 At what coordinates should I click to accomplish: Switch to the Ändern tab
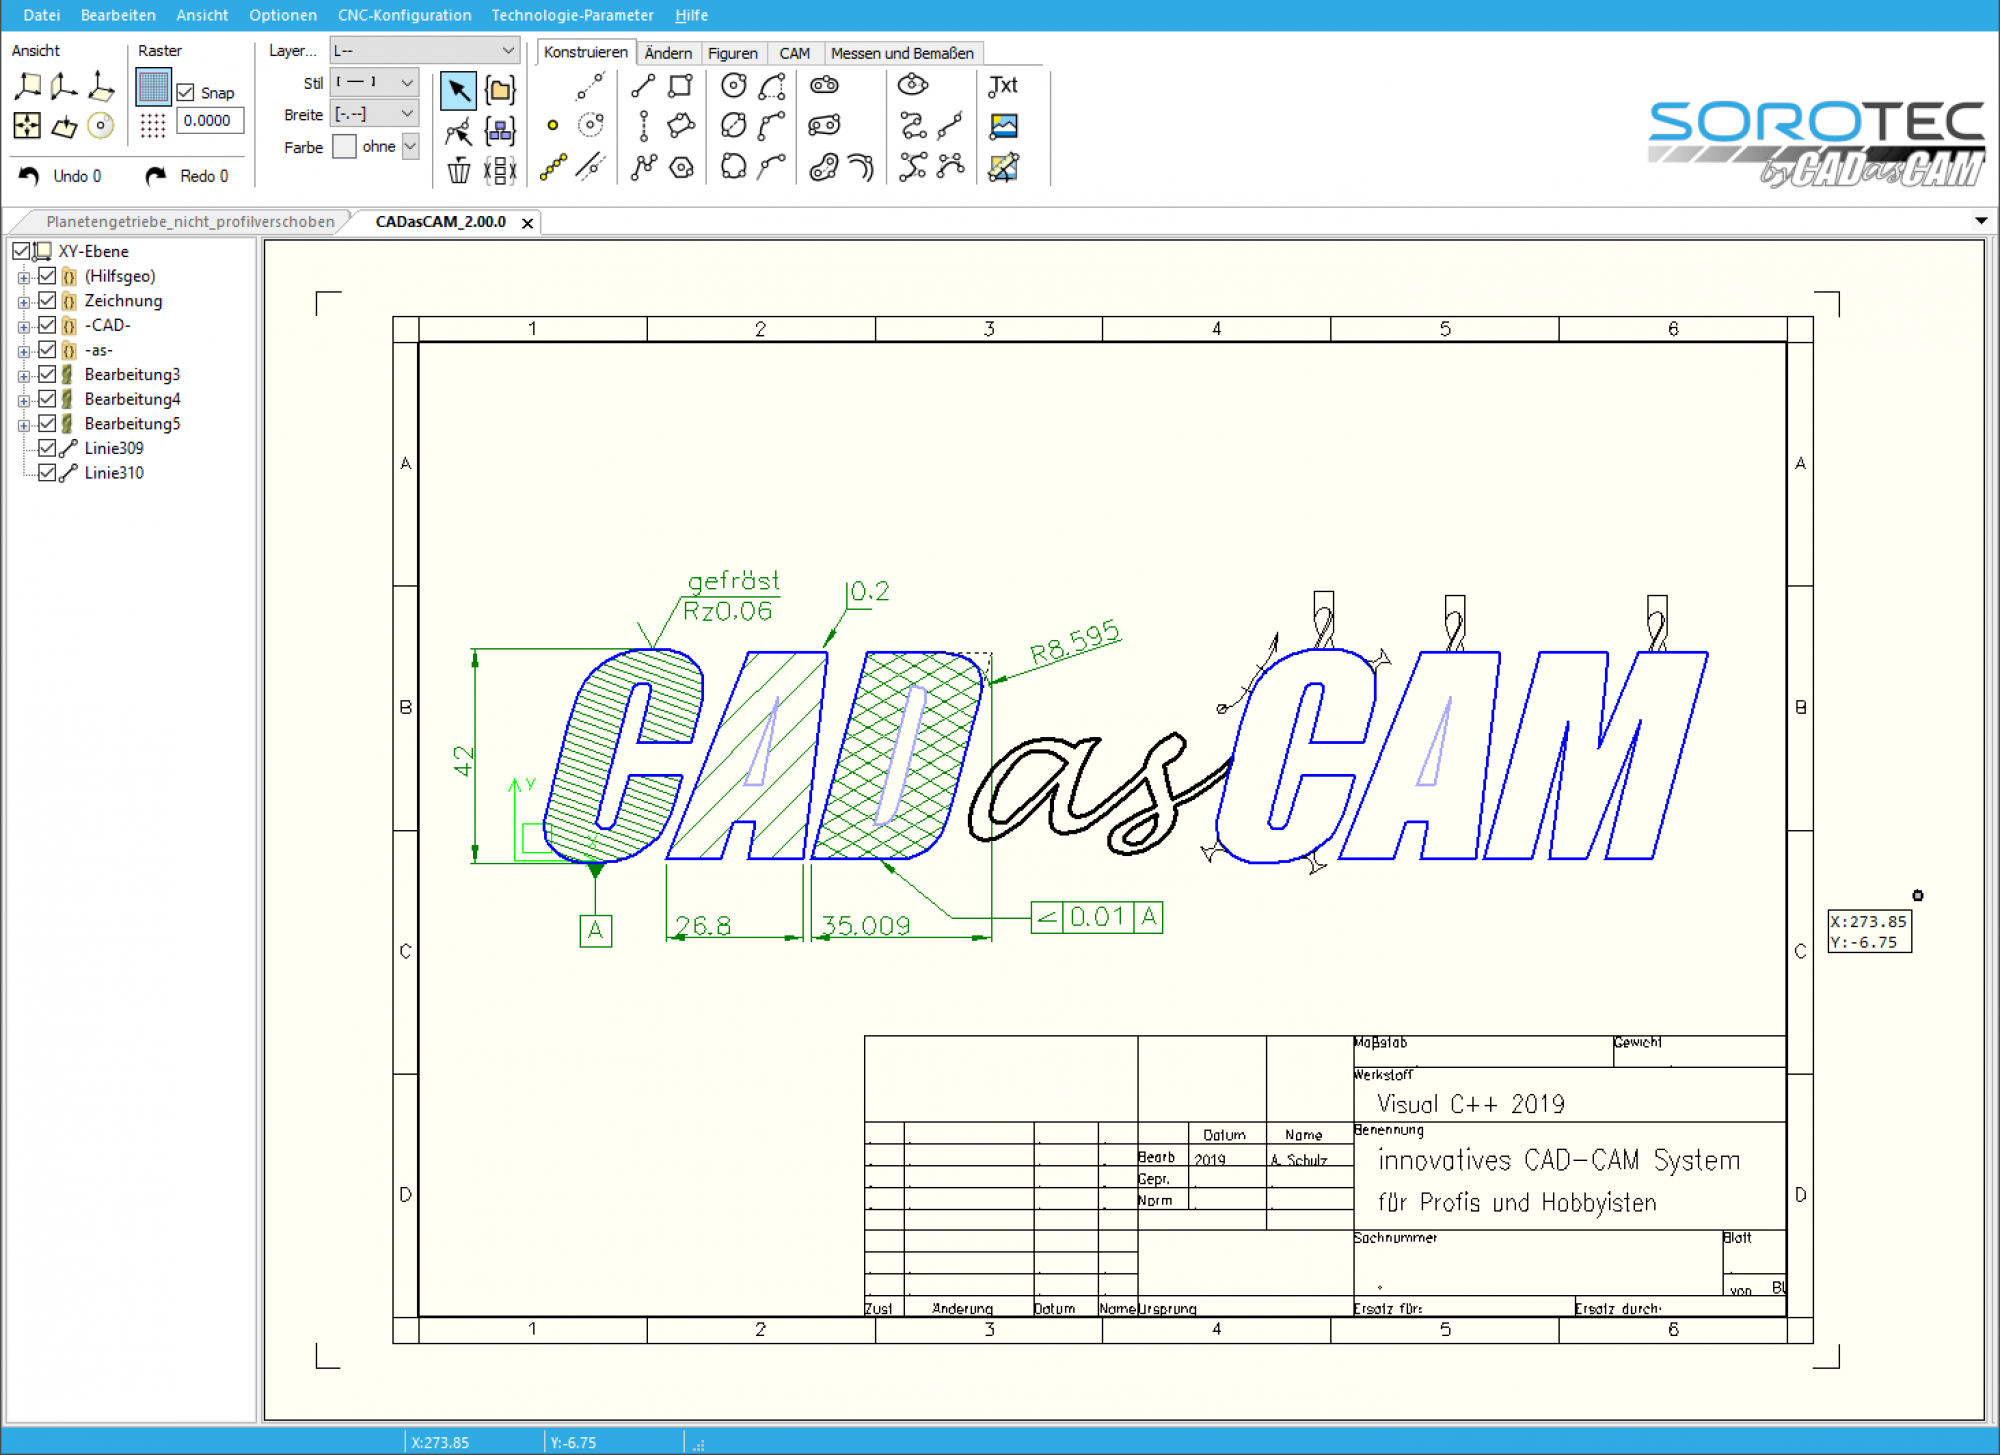pyautogui.click(x=668, y=53)
